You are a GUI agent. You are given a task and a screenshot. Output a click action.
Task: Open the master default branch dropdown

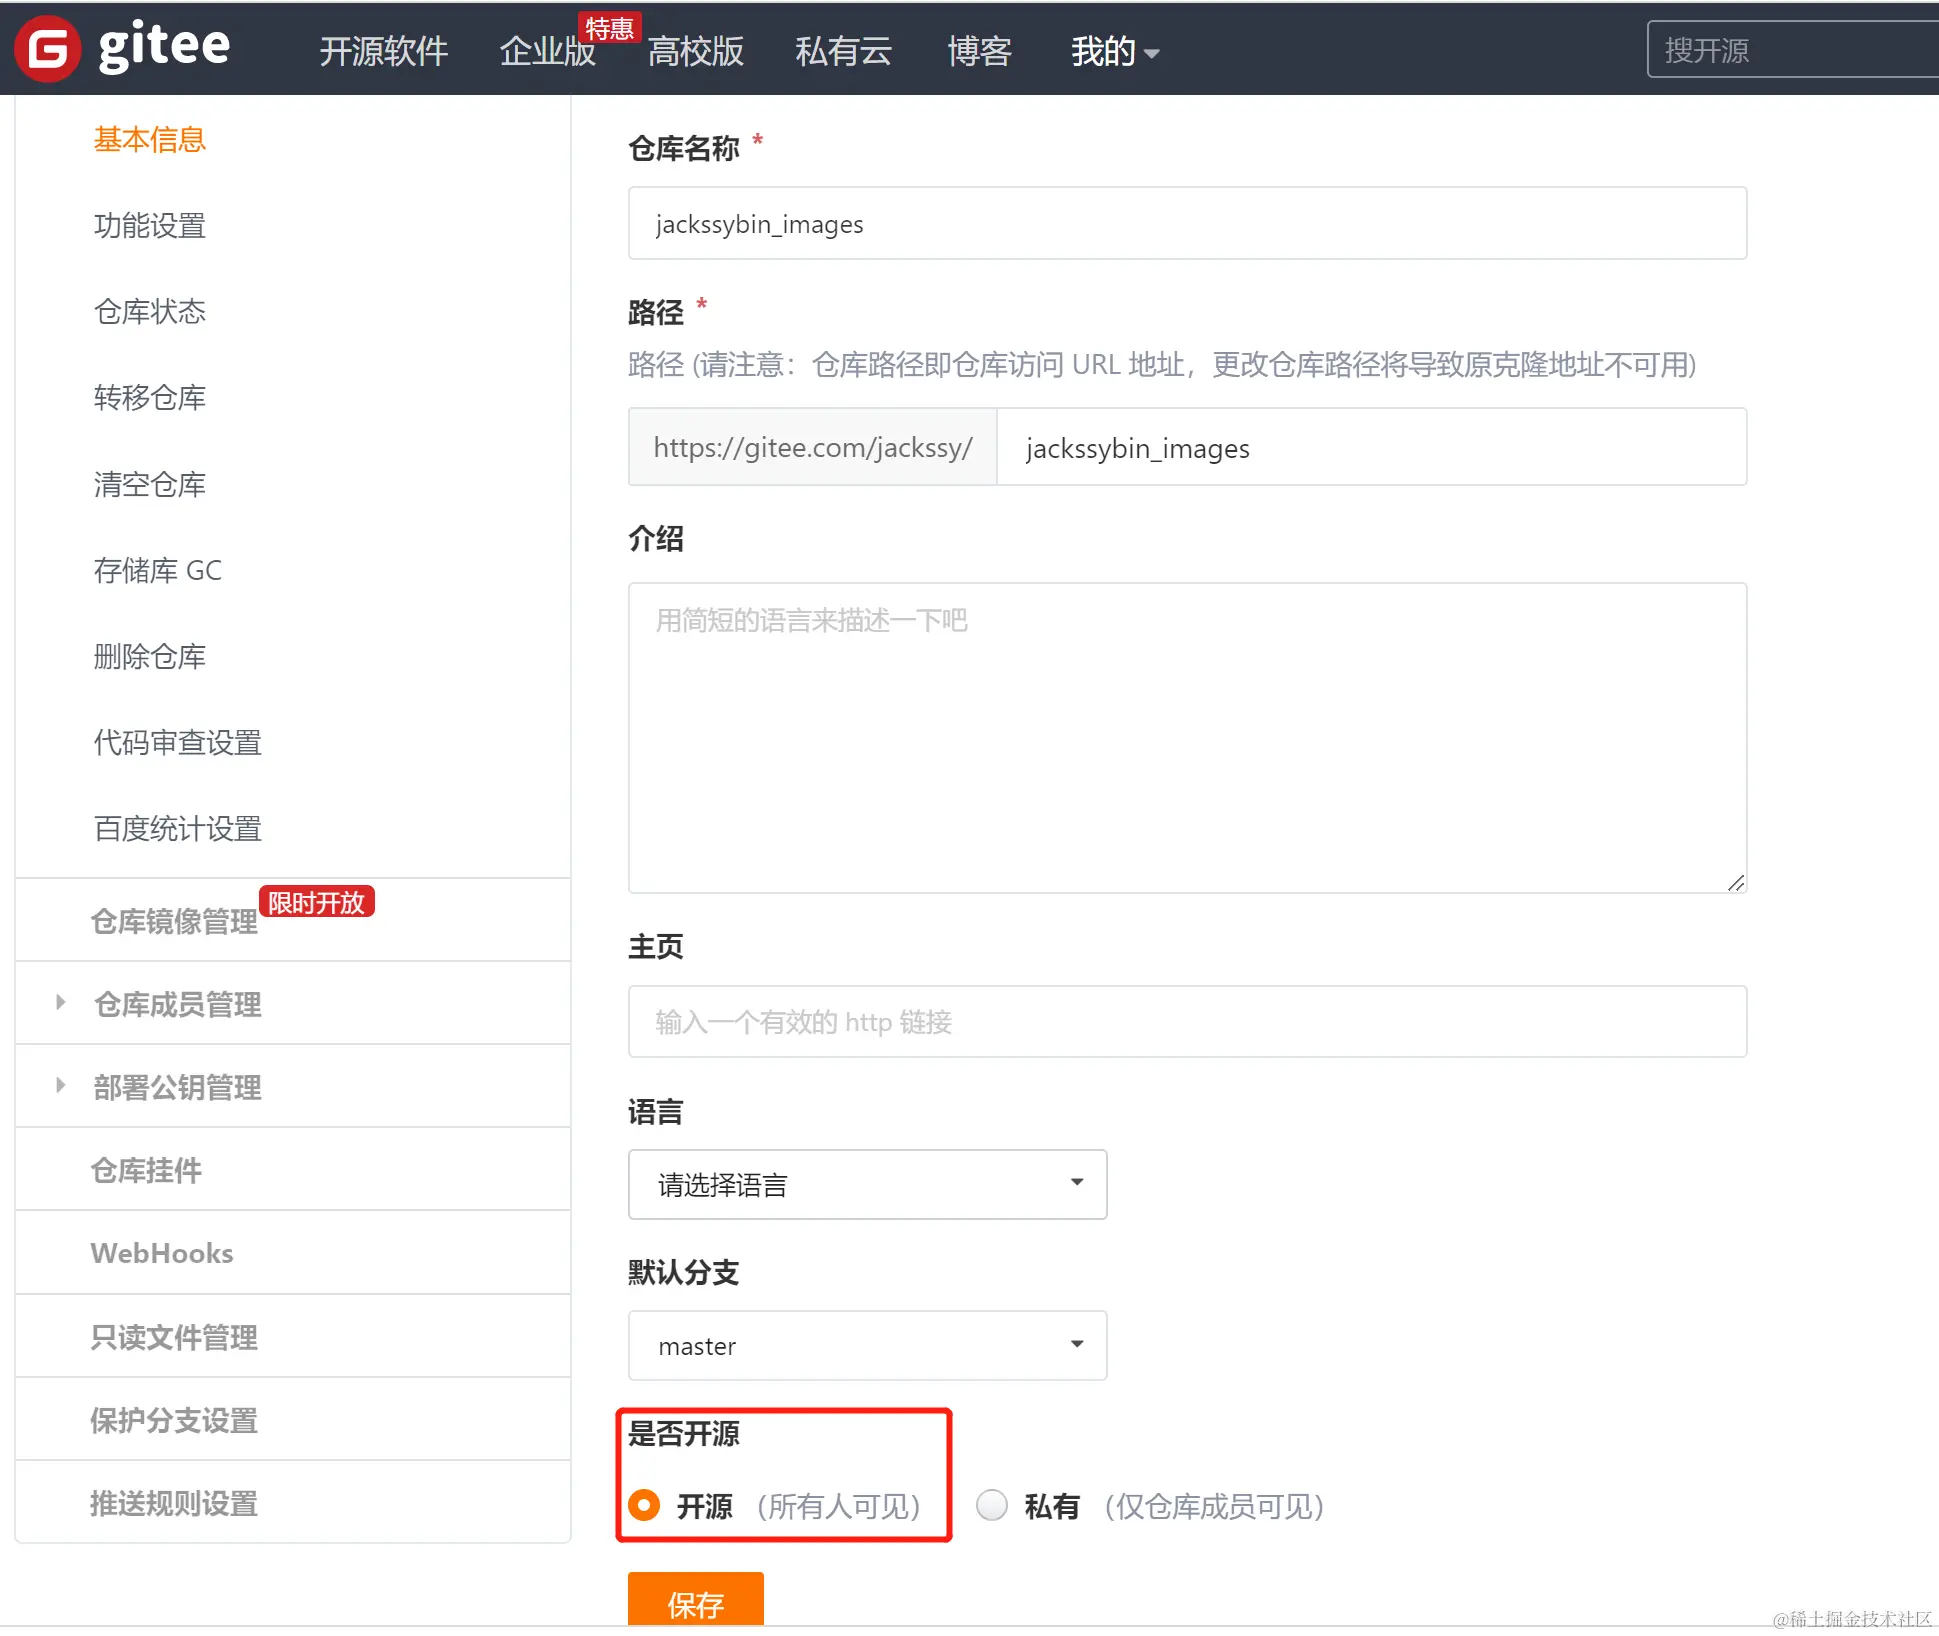coord(866,1345)
